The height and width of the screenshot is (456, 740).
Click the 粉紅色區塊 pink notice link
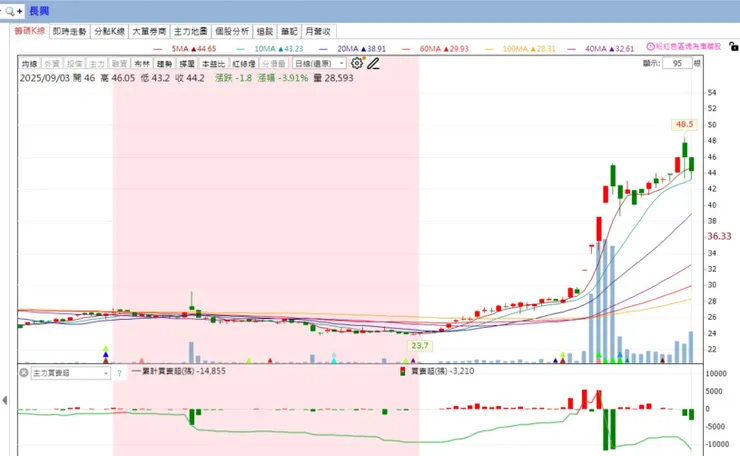tap(688, 46)
